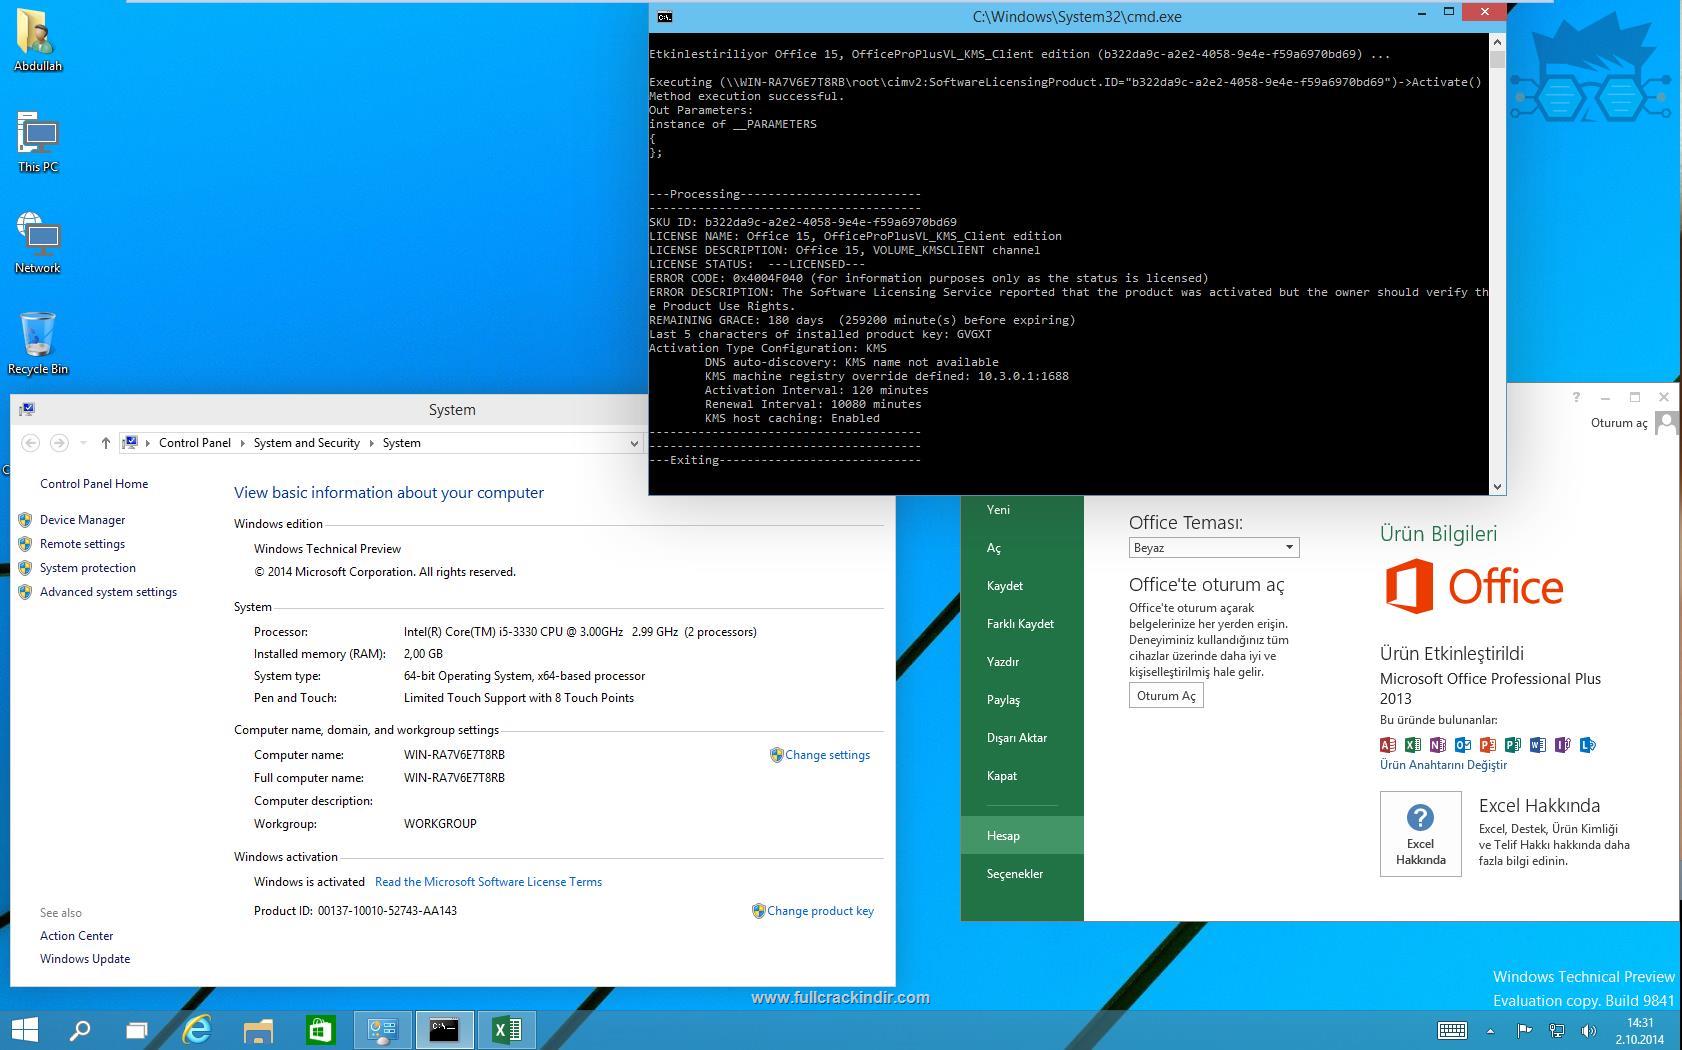Click the Oturum Aç button

[1166, 696]
